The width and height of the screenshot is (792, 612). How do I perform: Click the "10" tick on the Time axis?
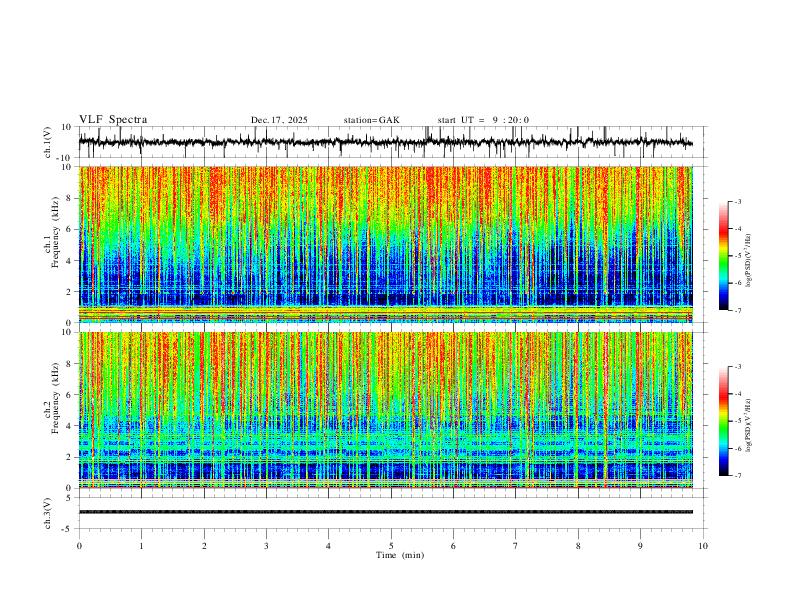point(703,546)
